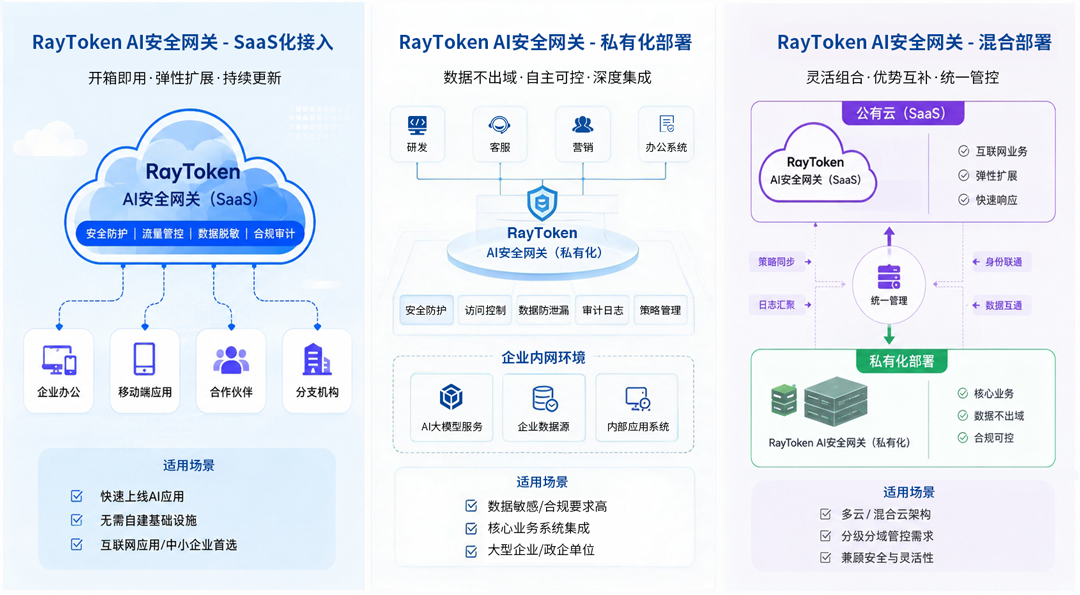Click the title RayToken AI安全网关 - 混合部署
1080x595 pixels.
[914, 42]
